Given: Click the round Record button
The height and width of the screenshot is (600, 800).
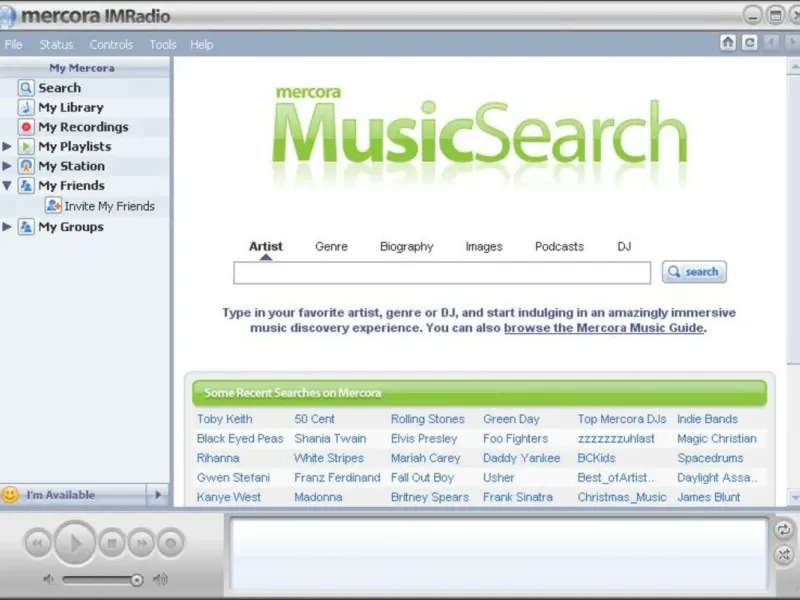Looking at the screenshot, I should [170, 543].
